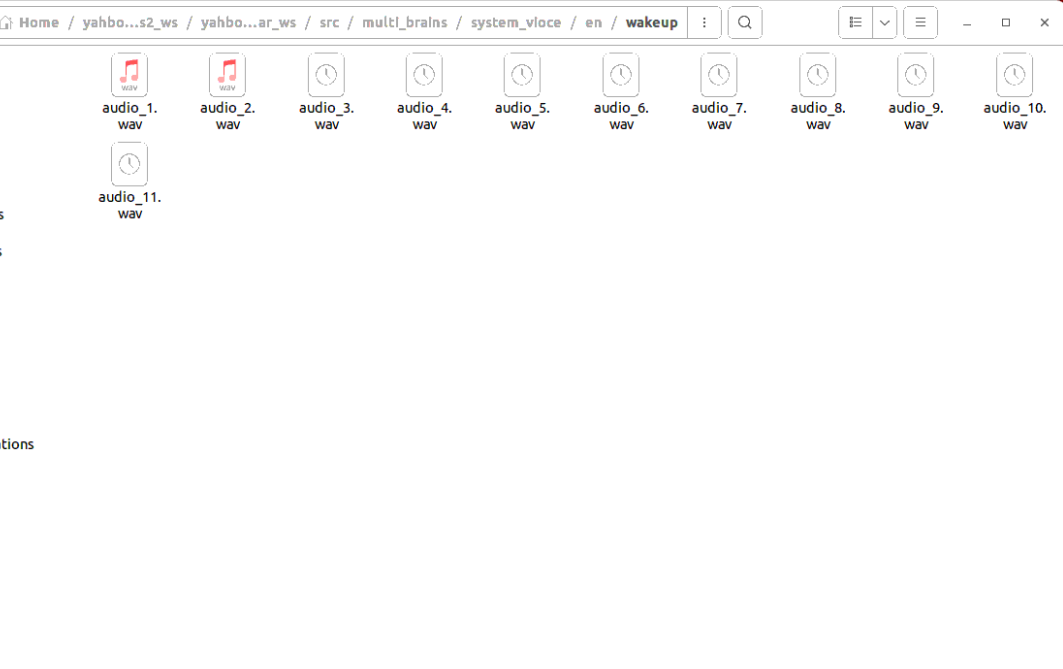Select the audio_8.wav file icon
The height and width of the screenshot is (669, 1063).
[818, 75]
